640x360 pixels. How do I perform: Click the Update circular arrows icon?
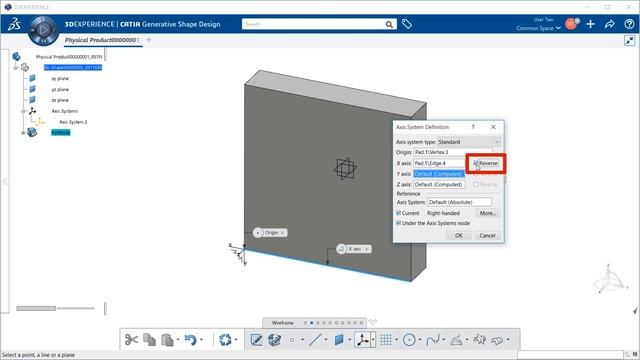tap(225, 340)
